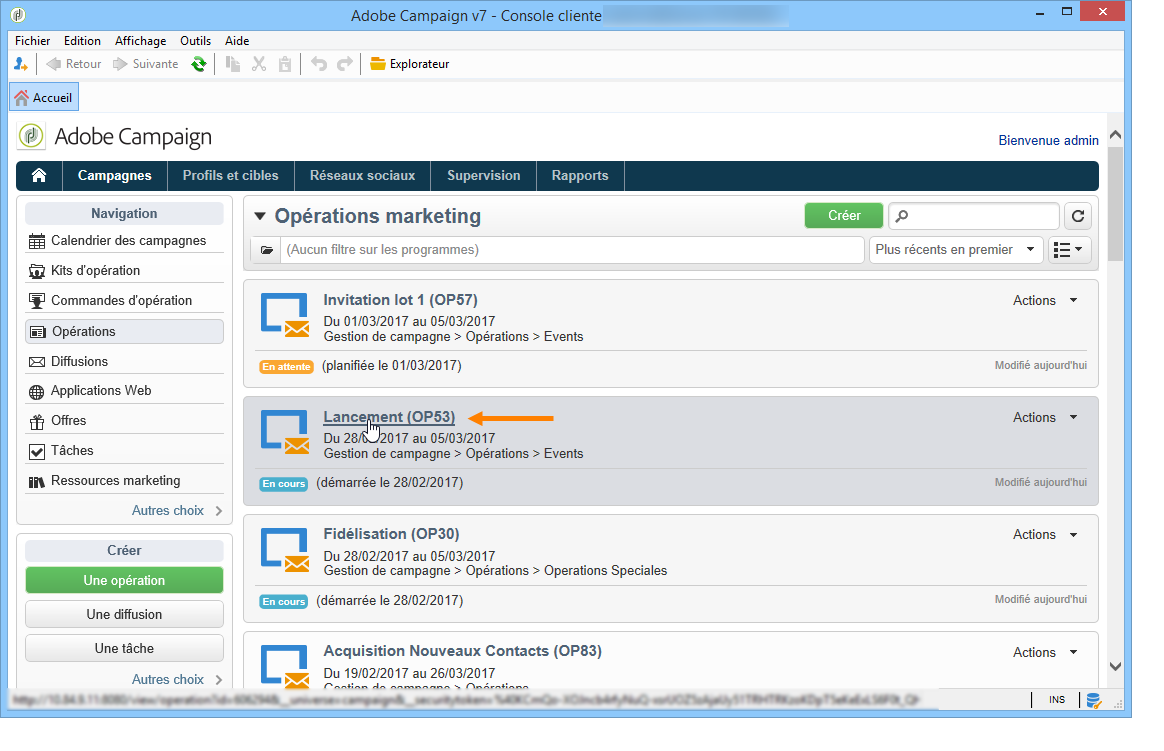Viewport: 1164px width, 751px height.
Task: Switch to Profils et cibles tab
Action: pos(231,176)
